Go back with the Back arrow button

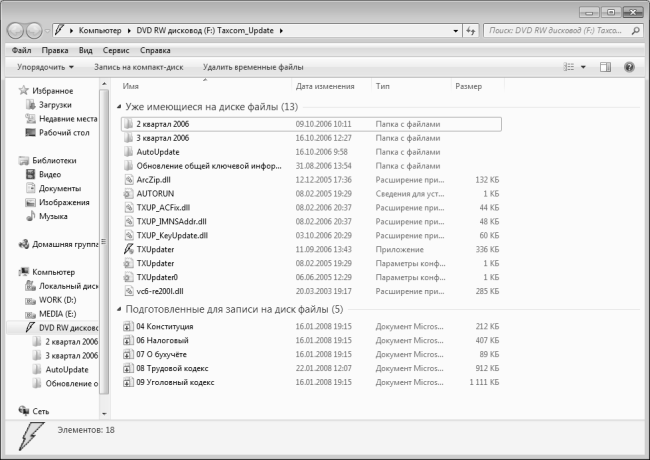point(16,30)
